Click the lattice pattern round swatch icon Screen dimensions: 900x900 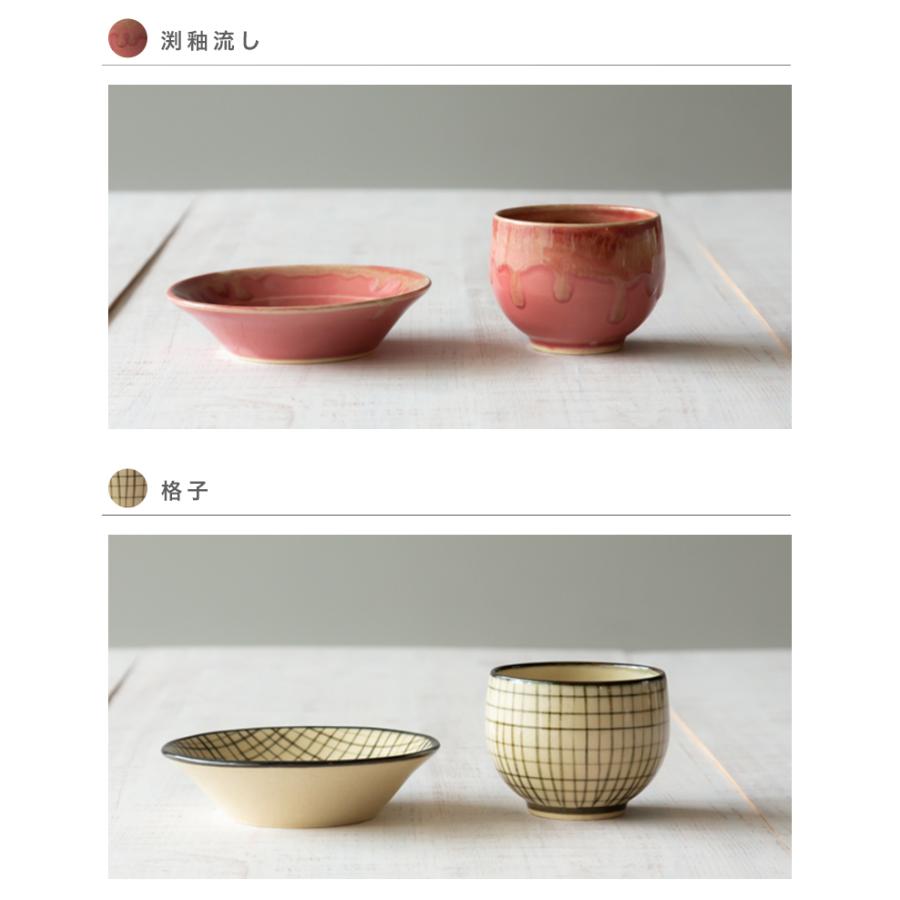[x=127, y=488]
